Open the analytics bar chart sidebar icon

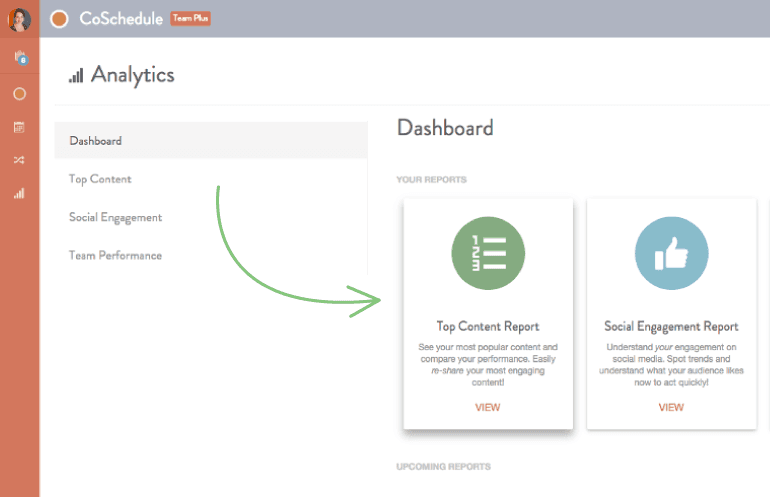click(19, 193)
